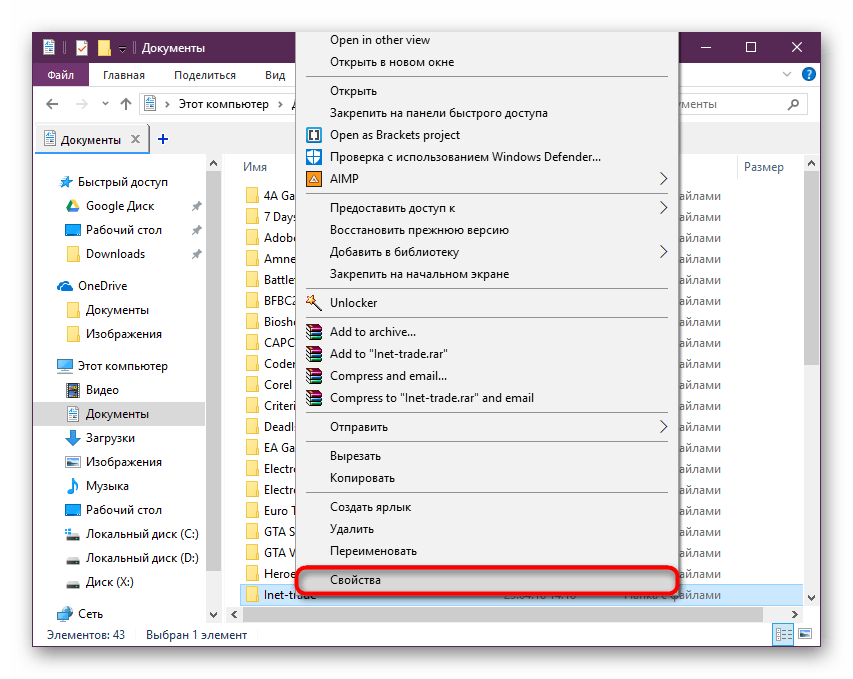Open a new tab with the plus icon
Viewport: 853px width, 679px height.
163,139
